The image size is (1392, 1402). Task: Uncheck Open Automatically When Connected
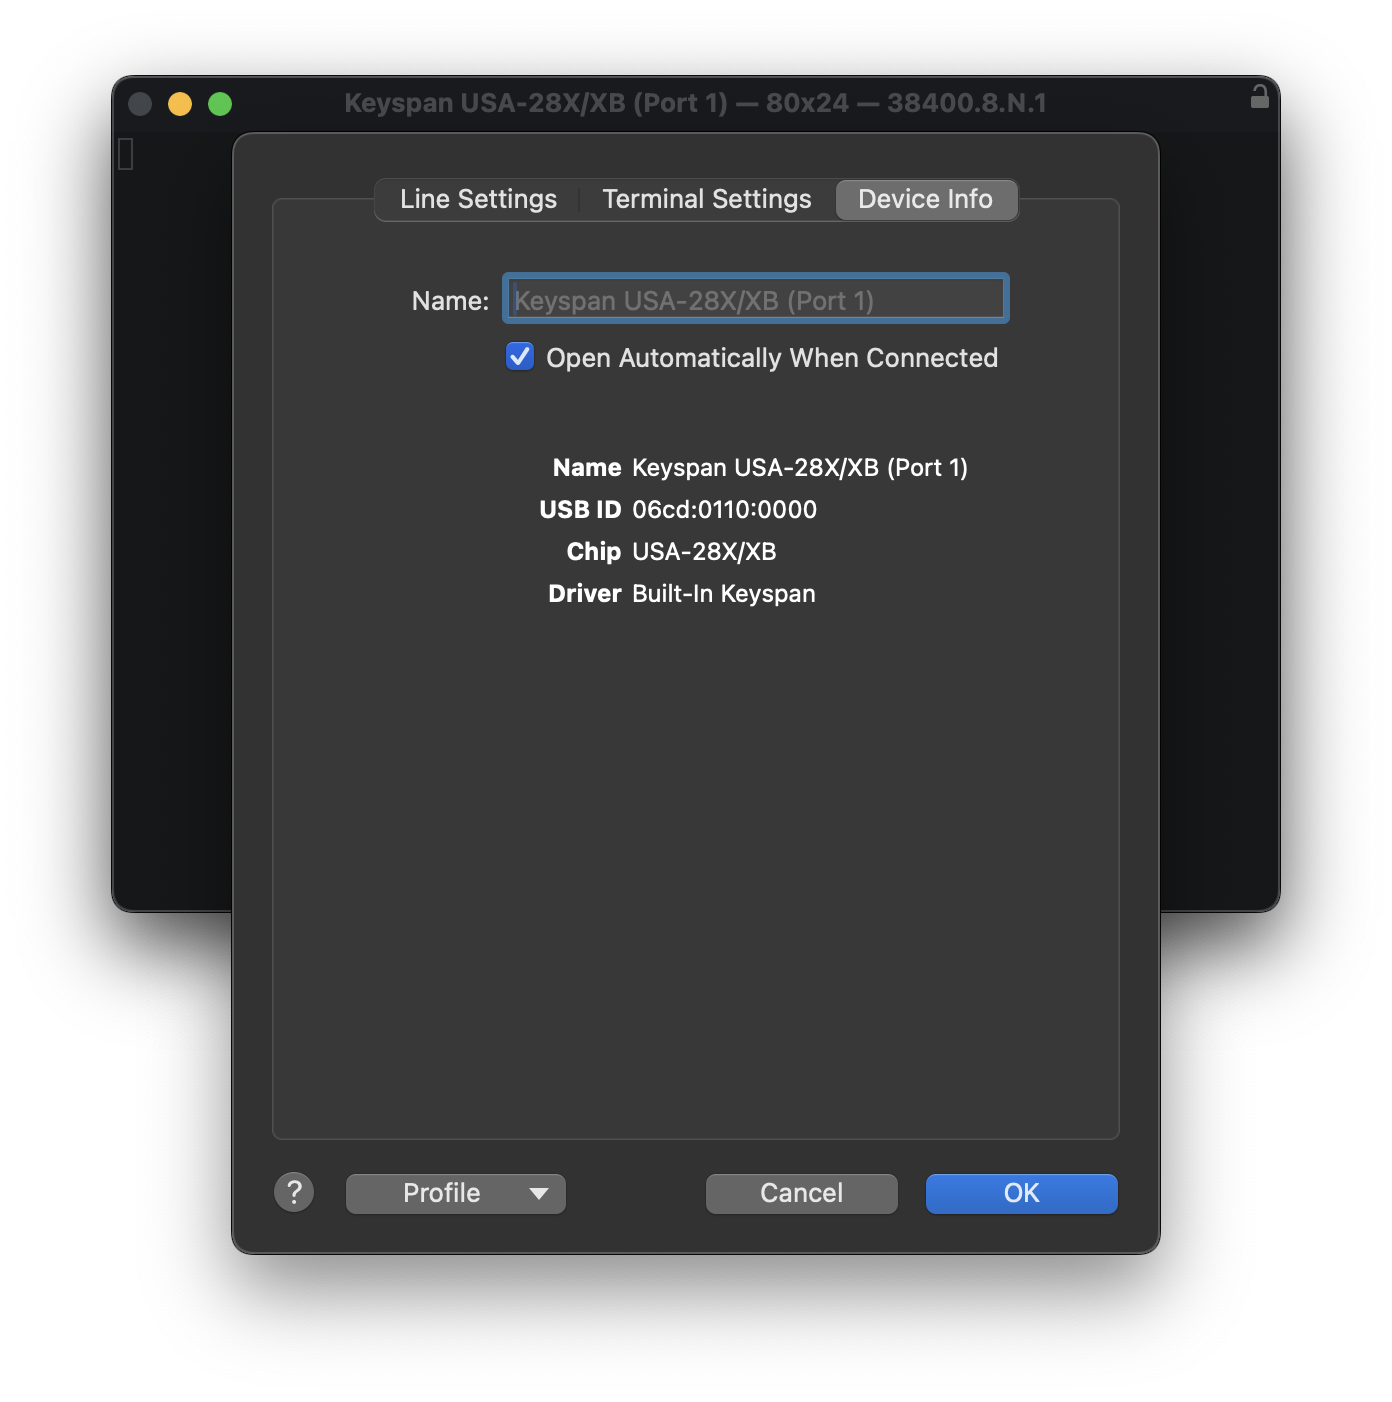click(520, 356)
